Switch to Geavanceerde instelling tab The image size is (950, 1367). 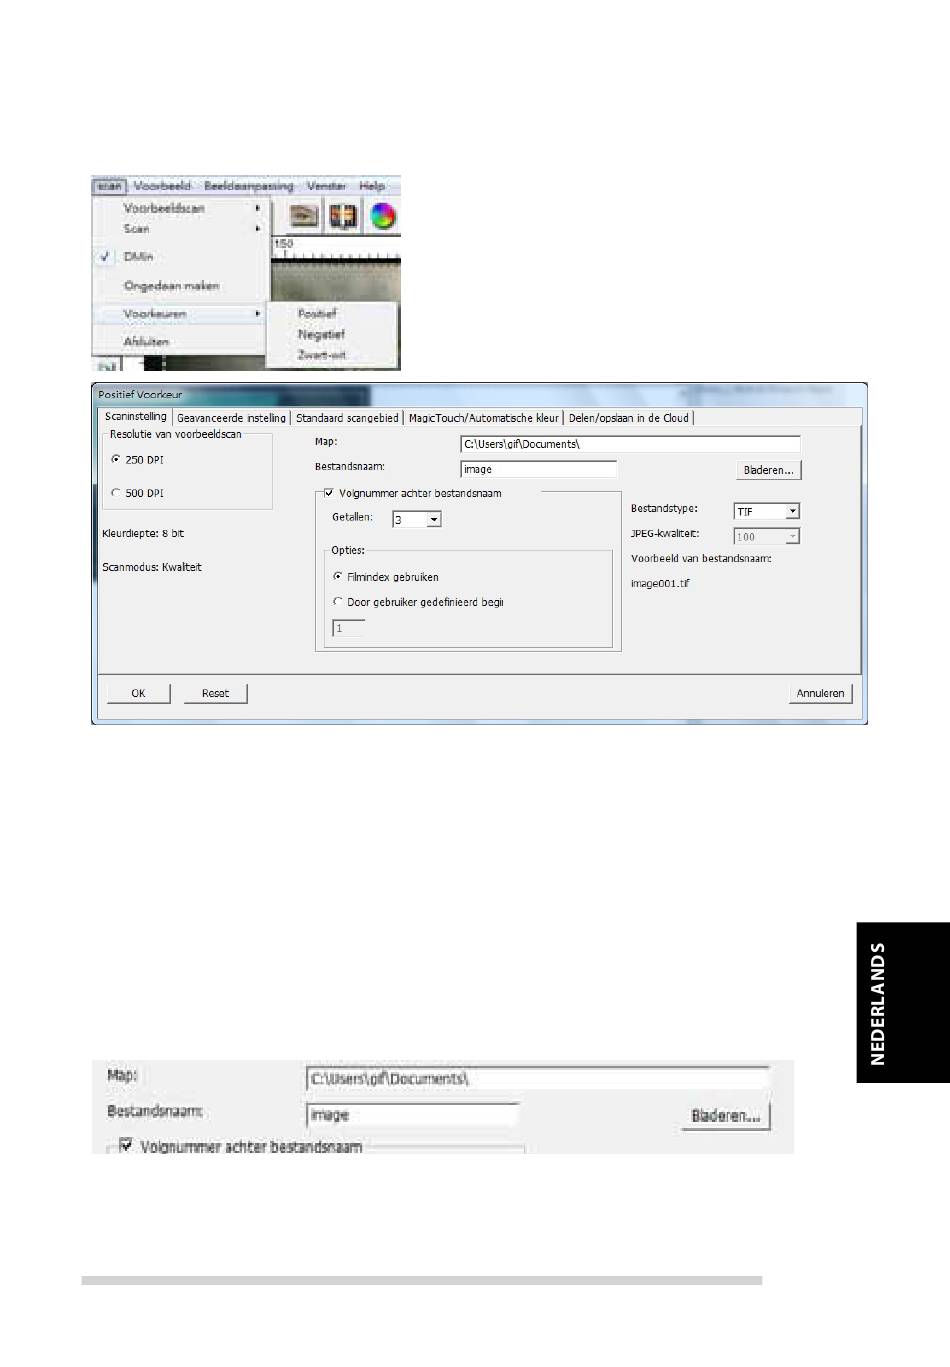(231, 418)
